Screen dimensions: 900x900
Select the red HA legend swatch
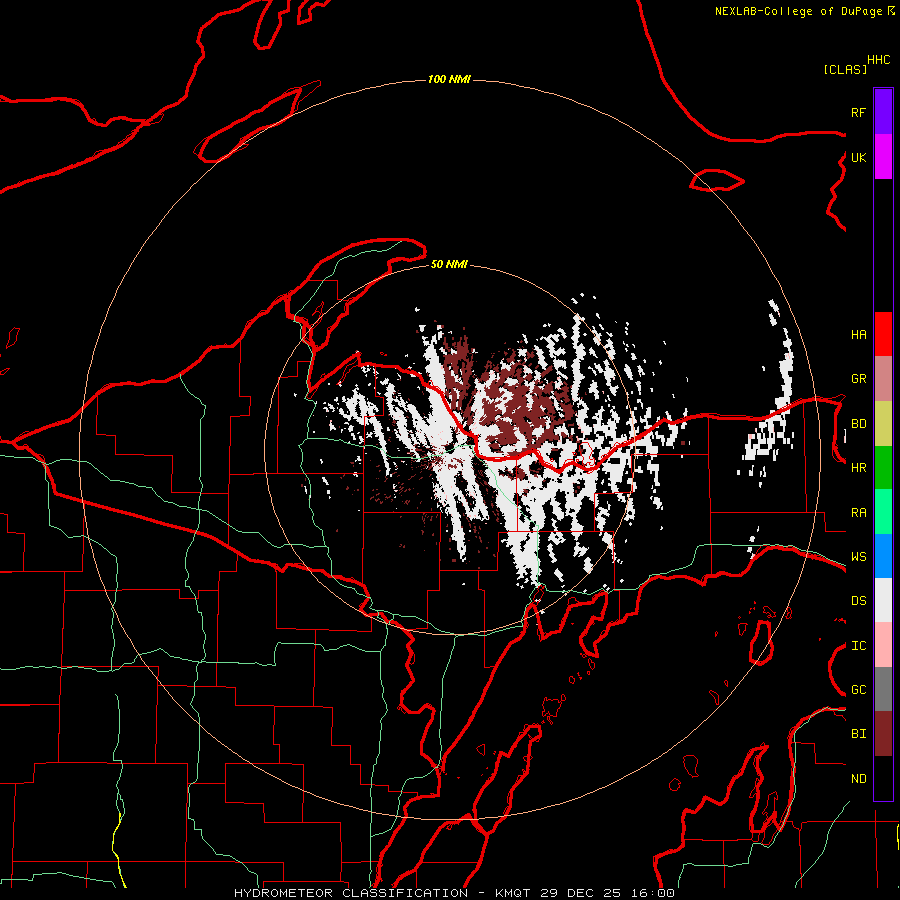point(883,334)
